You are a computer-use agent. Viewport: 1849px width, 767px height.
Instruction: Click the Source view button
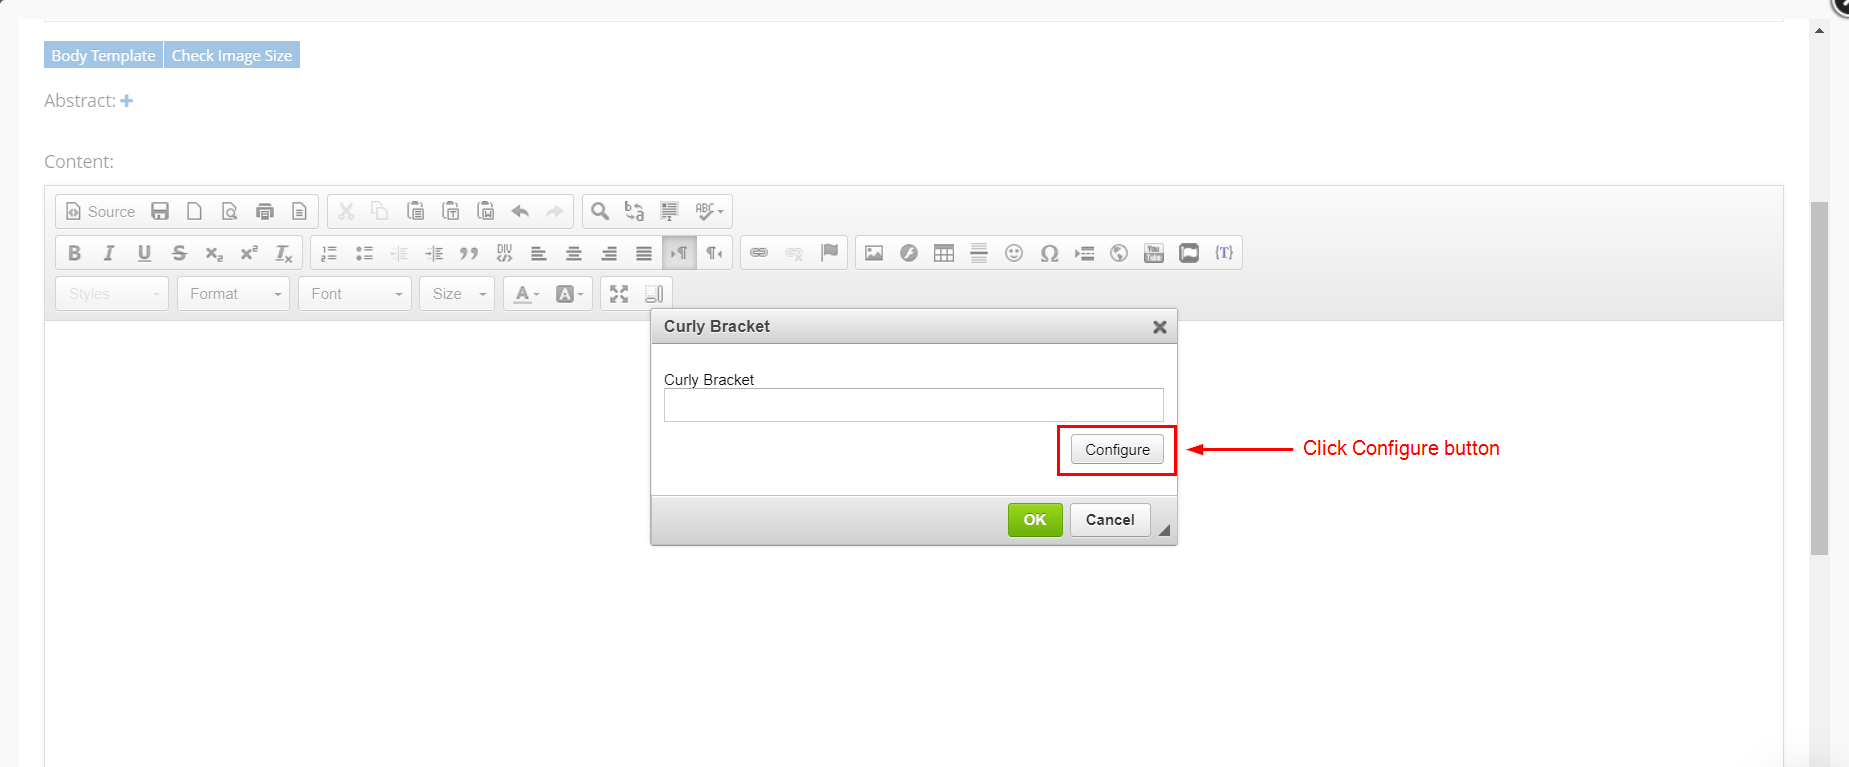(100, 212)
